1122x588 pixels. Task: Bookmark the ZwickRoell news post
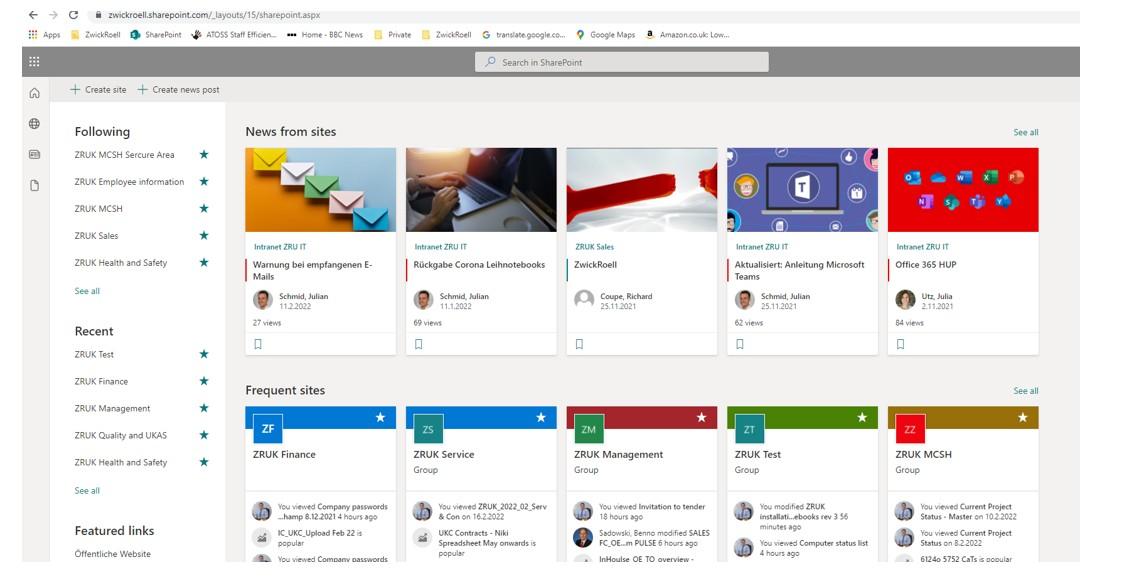(580, 344)
